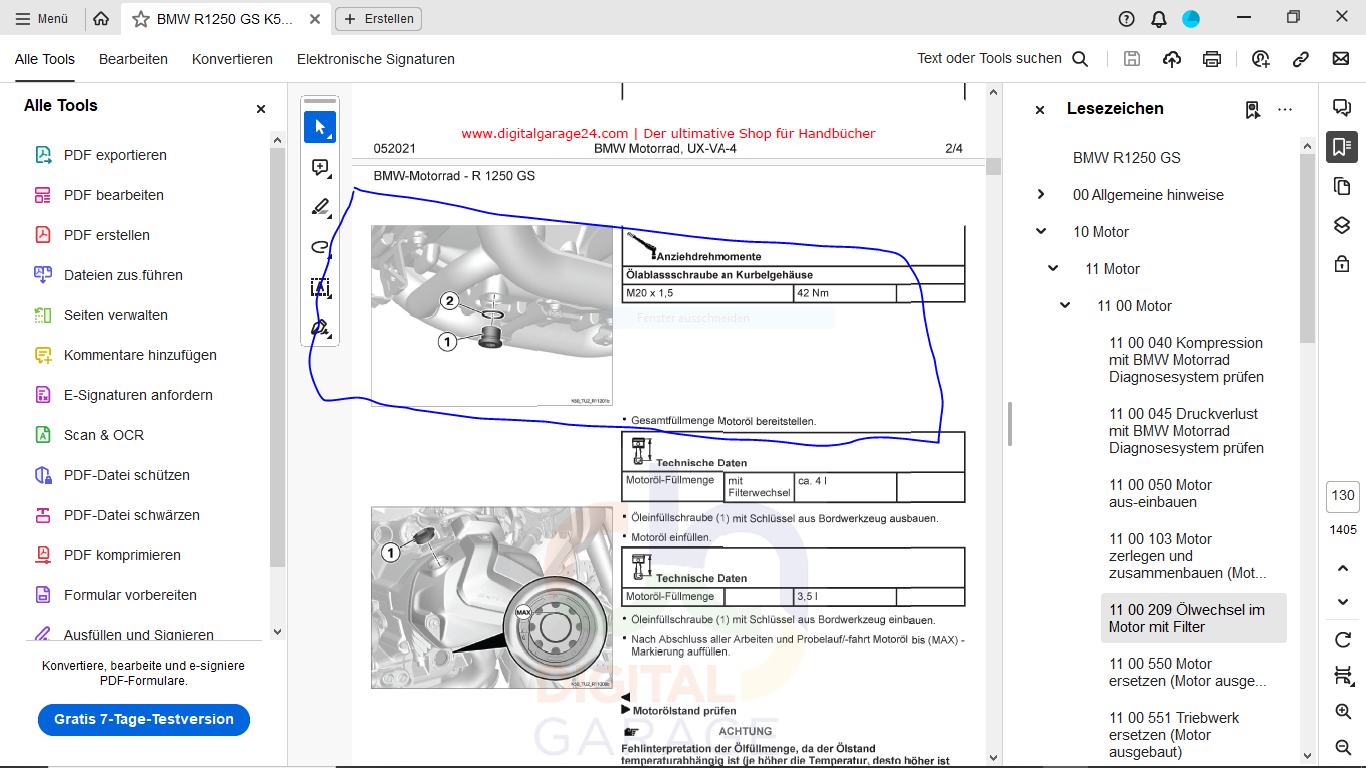Rotate the page with the rotate icon
The height and width of the screenshot is (768, 1366).
coord(1343,640)
